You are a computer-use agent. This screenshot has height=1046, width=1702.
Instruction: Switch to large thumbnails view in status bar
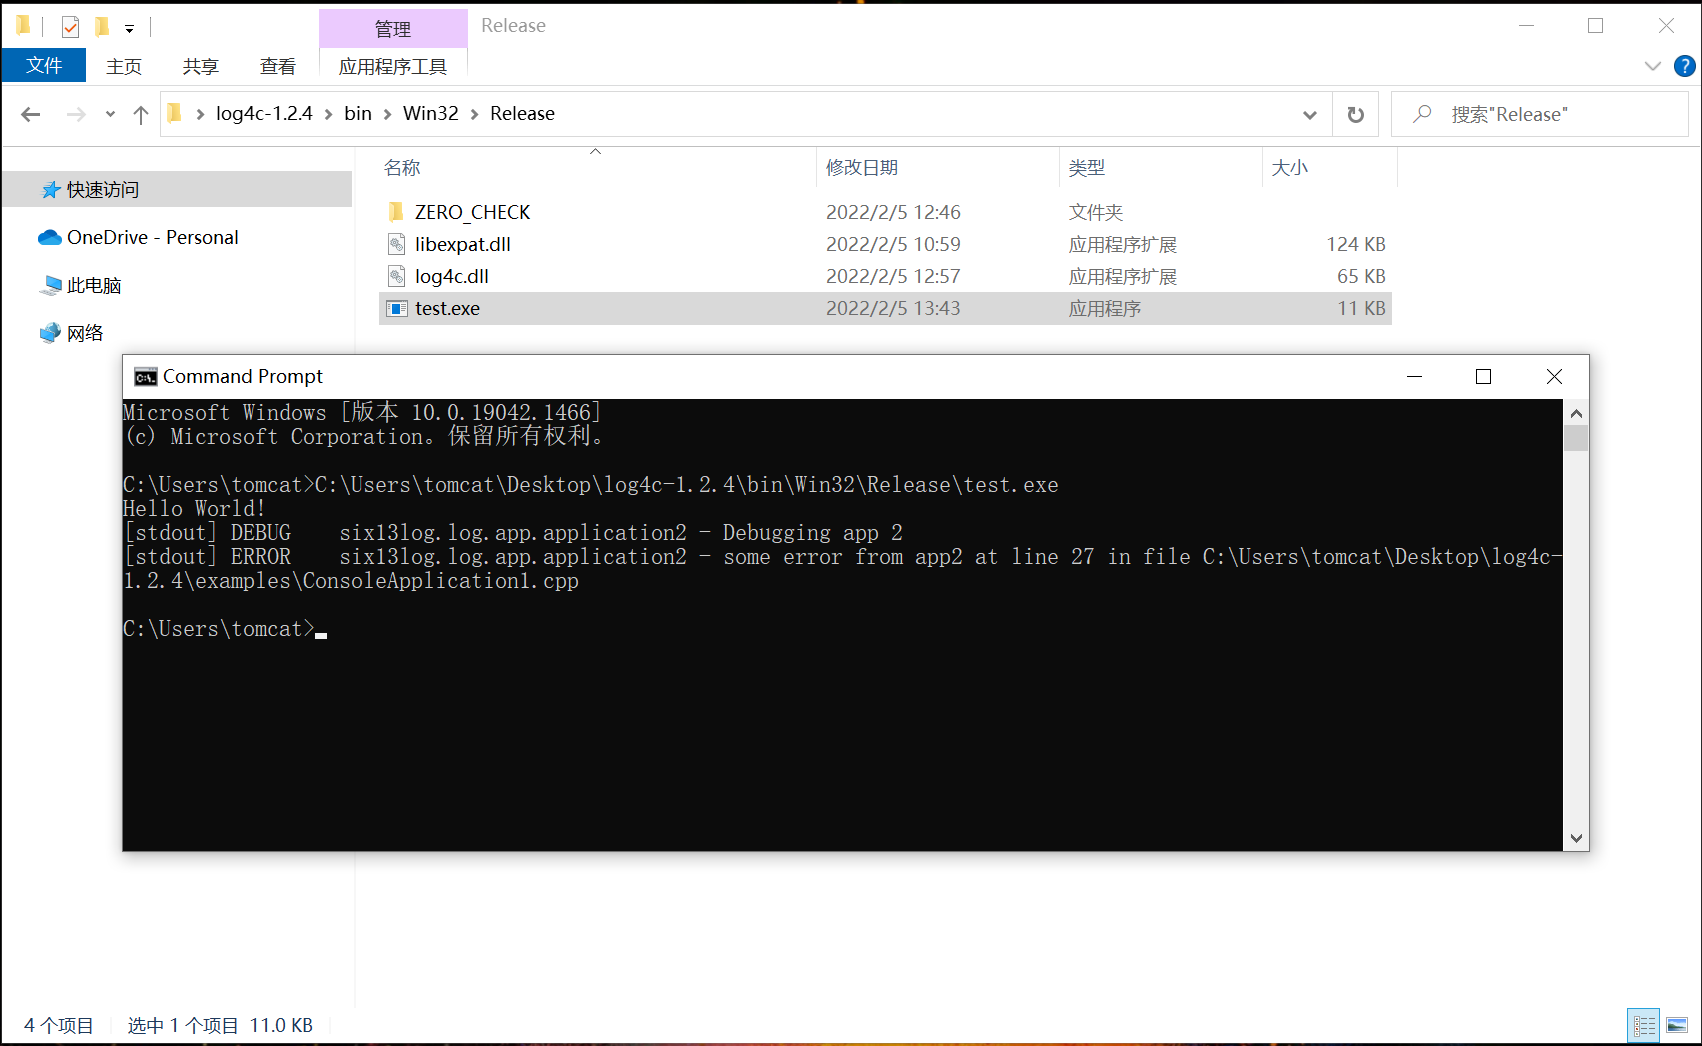1678,1025
